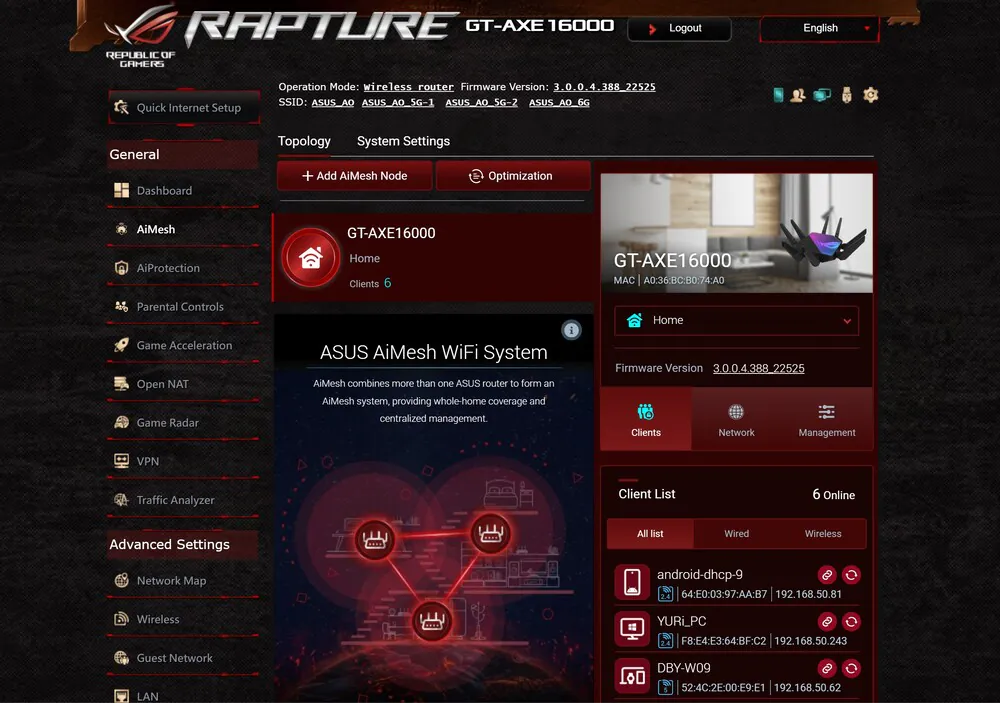The width and height of the screenshot is (1000, 703).
Task: Filter client list by Wireless
Action: (x=823, y=533)
